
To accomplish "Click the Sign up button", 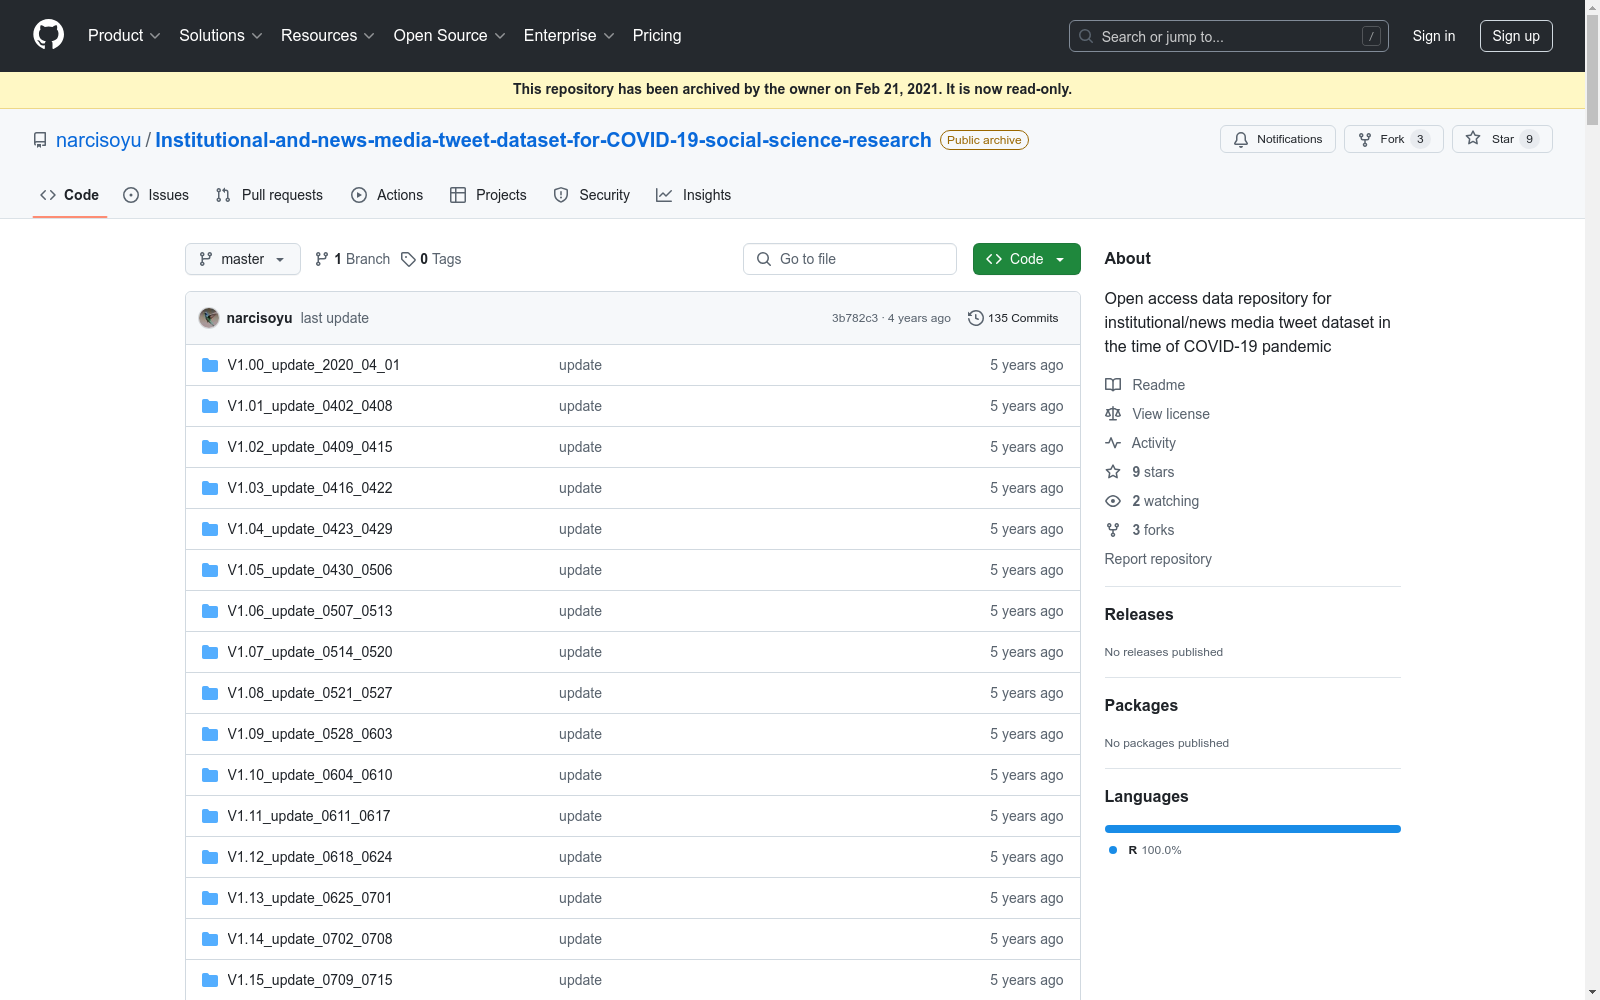I will 1516,36.
